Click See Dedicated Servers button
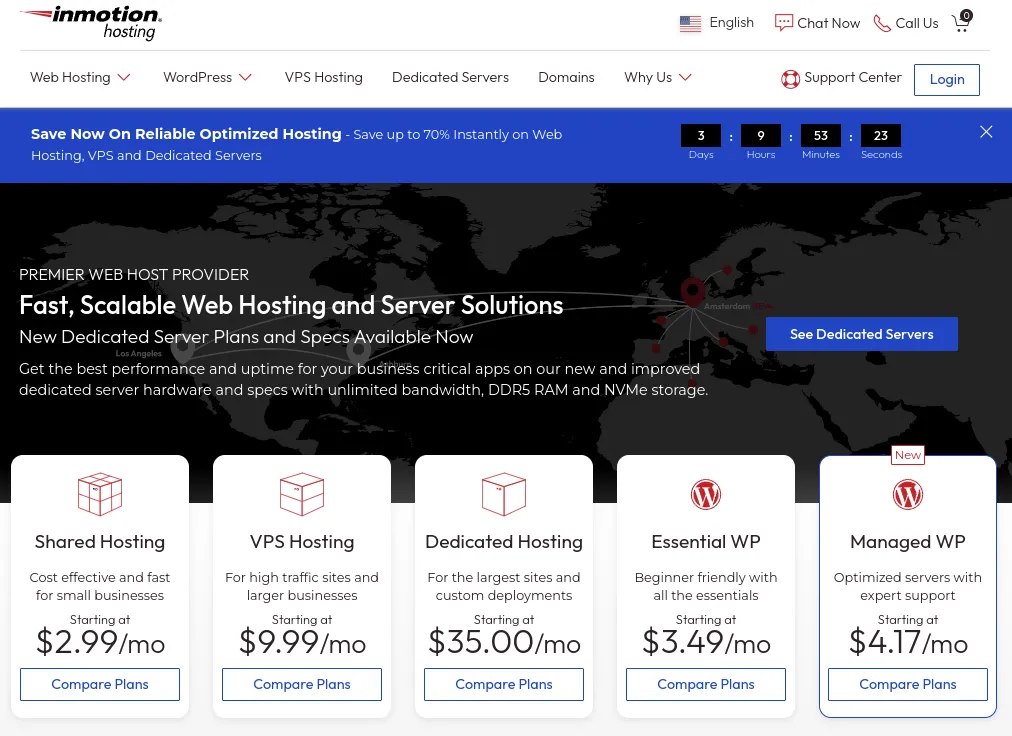 point(862,334)
